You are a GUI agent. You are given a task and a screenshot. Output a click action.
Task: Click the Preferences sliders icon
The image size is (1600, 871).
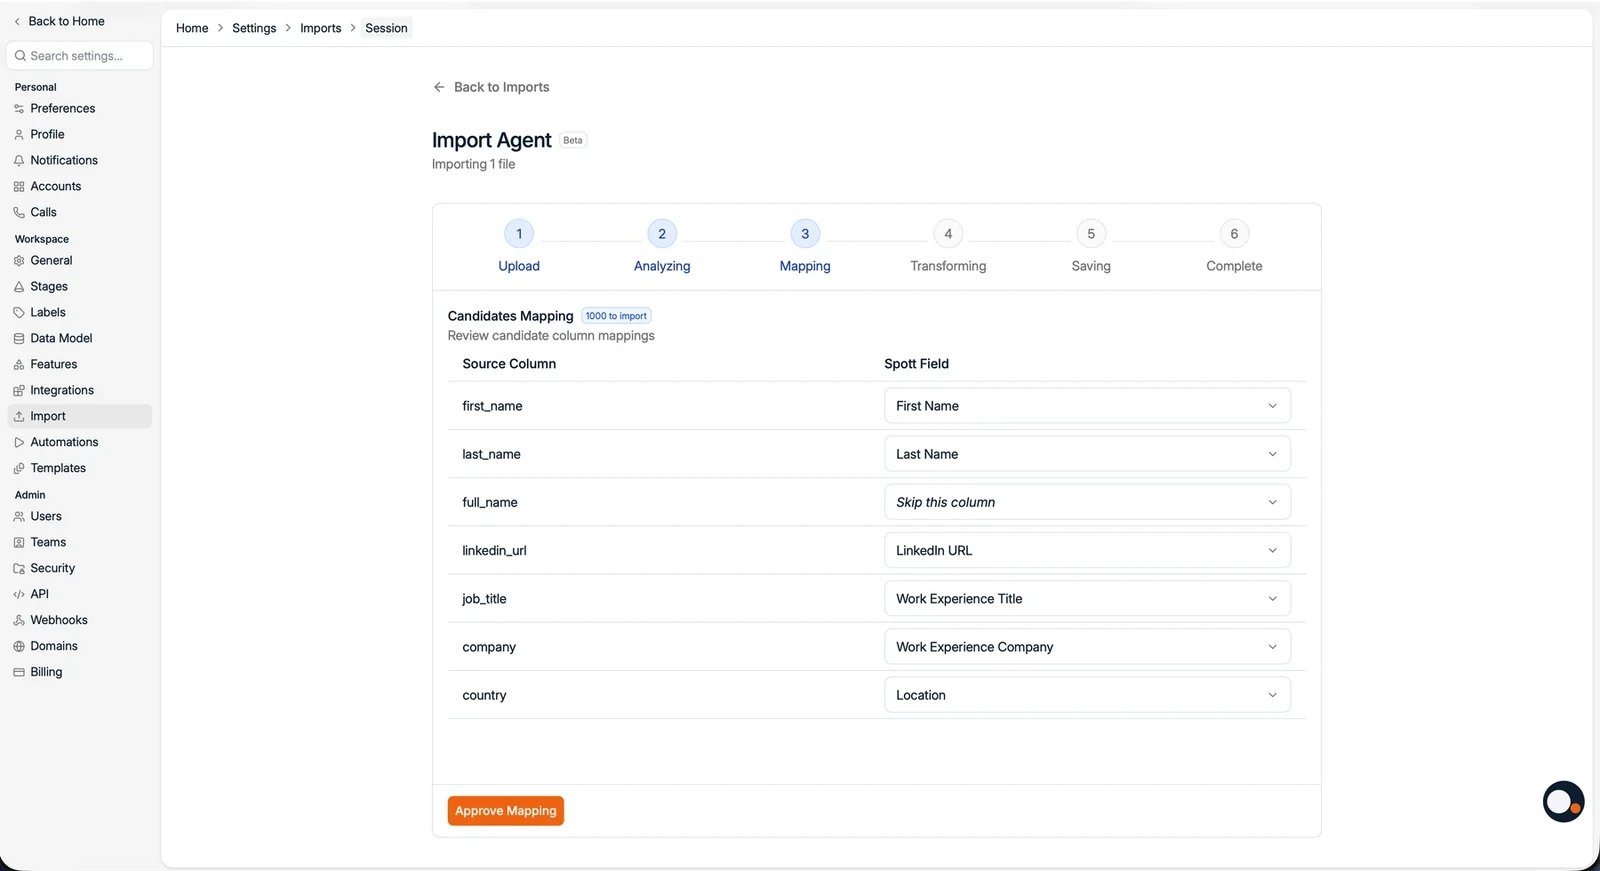pos(19,109)
